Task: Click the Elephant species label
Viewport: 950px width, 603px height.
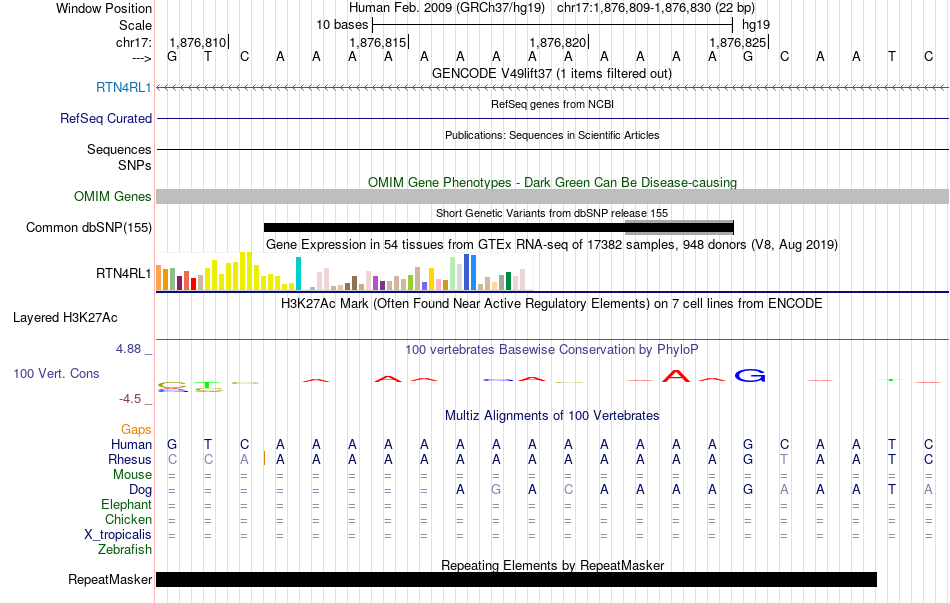Action: point(126,505)
